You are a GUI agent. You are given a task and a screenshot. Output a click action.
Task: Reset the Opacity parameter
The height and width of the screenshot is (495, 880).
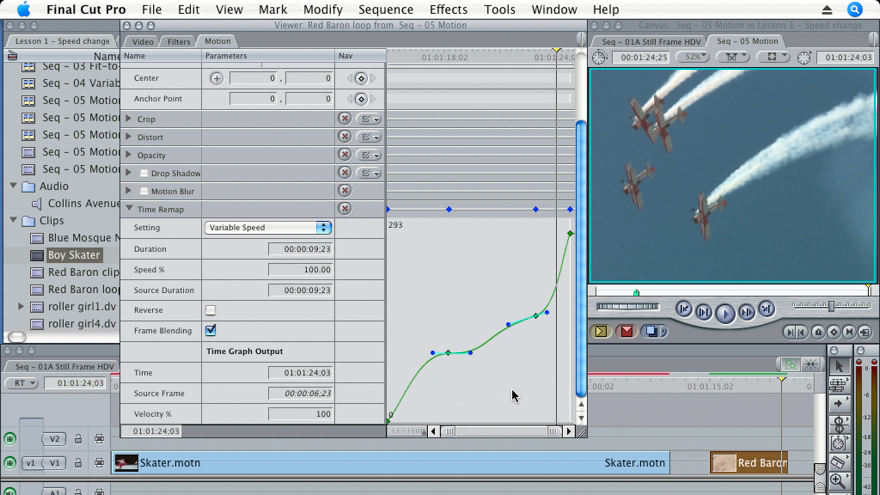345,154
